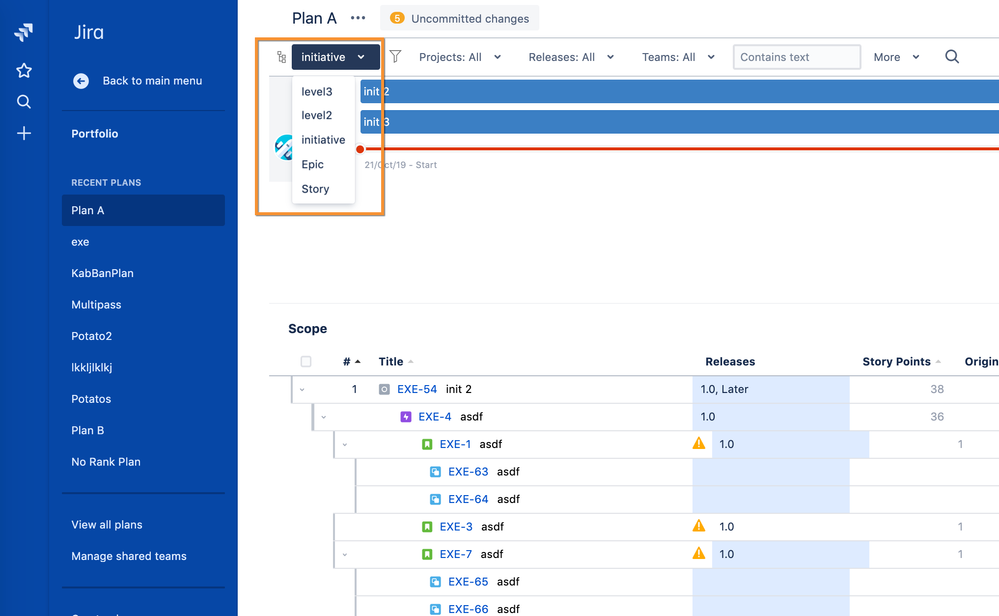Open the Teams: All dropdown
The height and width of the screenshot is (616, 999).
point(678,57)
